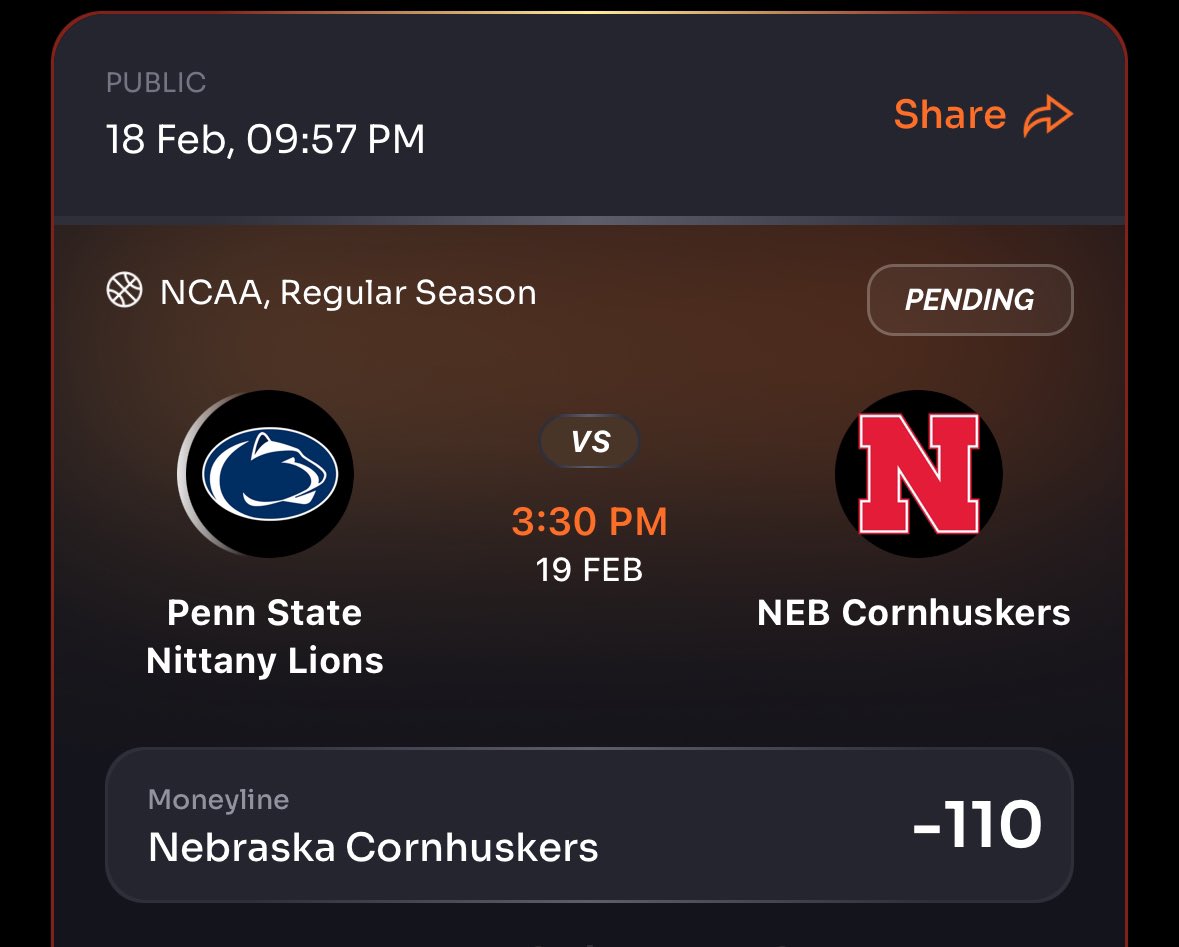Tap the NCAA, Regular Season label
1179x947 pixels.
point(348,292)
